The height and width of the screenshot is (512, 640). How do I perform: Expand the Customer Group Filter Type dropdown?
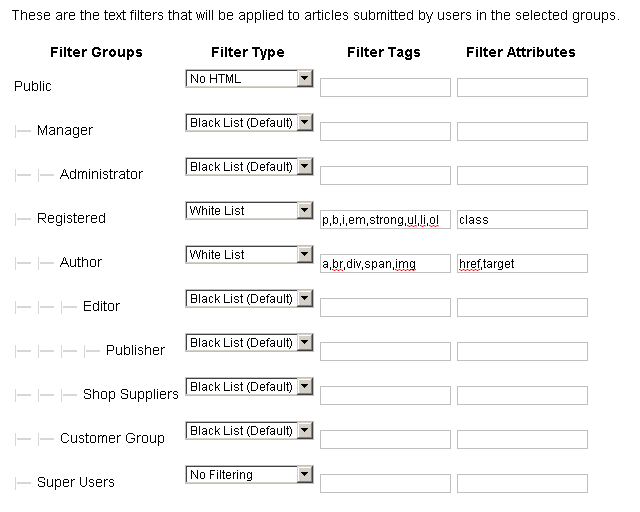click(x=250, y=431)
